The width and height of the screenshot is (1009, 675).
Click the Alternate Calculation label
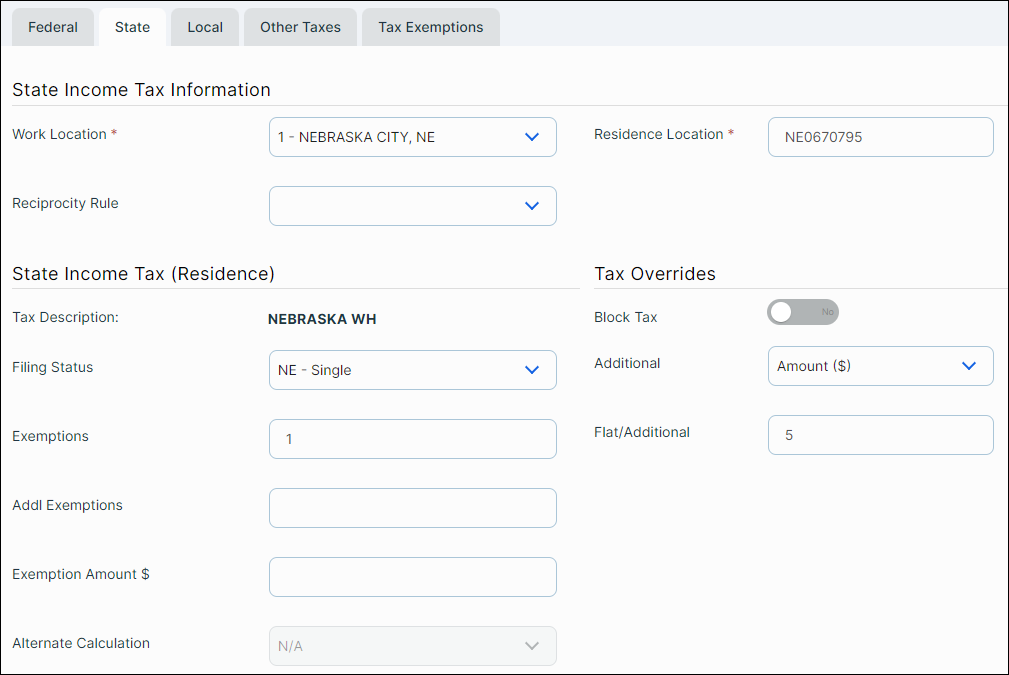click(80, 643)
